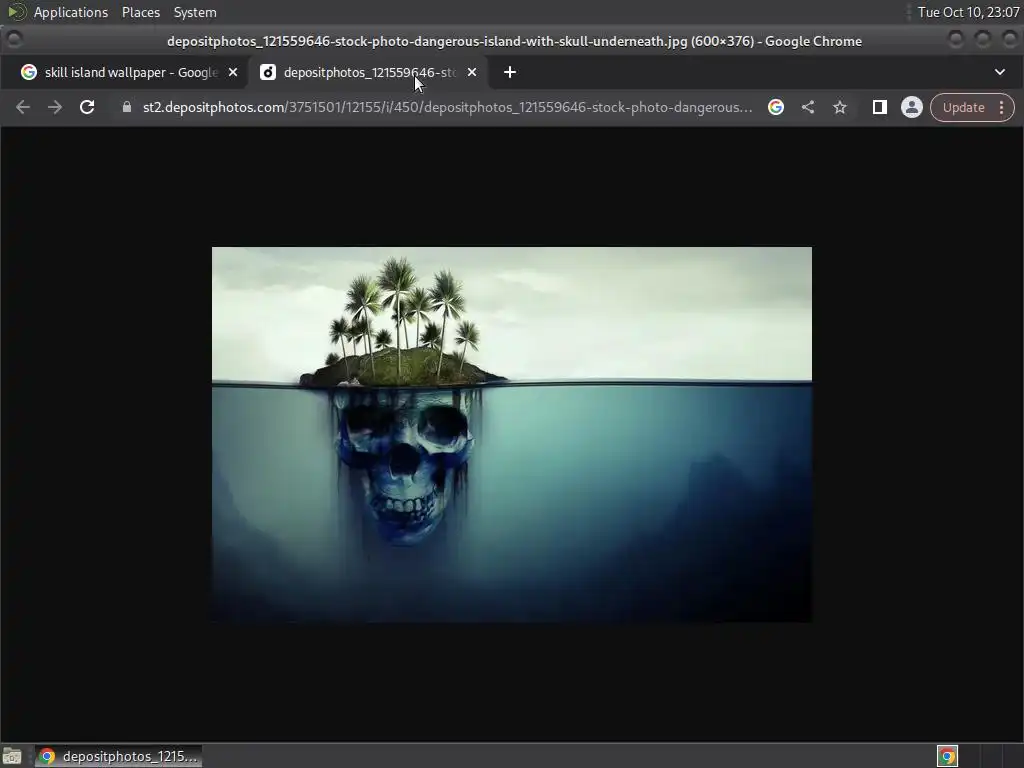Go forward with the forward arrow
Screen dimensions: 1024x768
(55, 107)
